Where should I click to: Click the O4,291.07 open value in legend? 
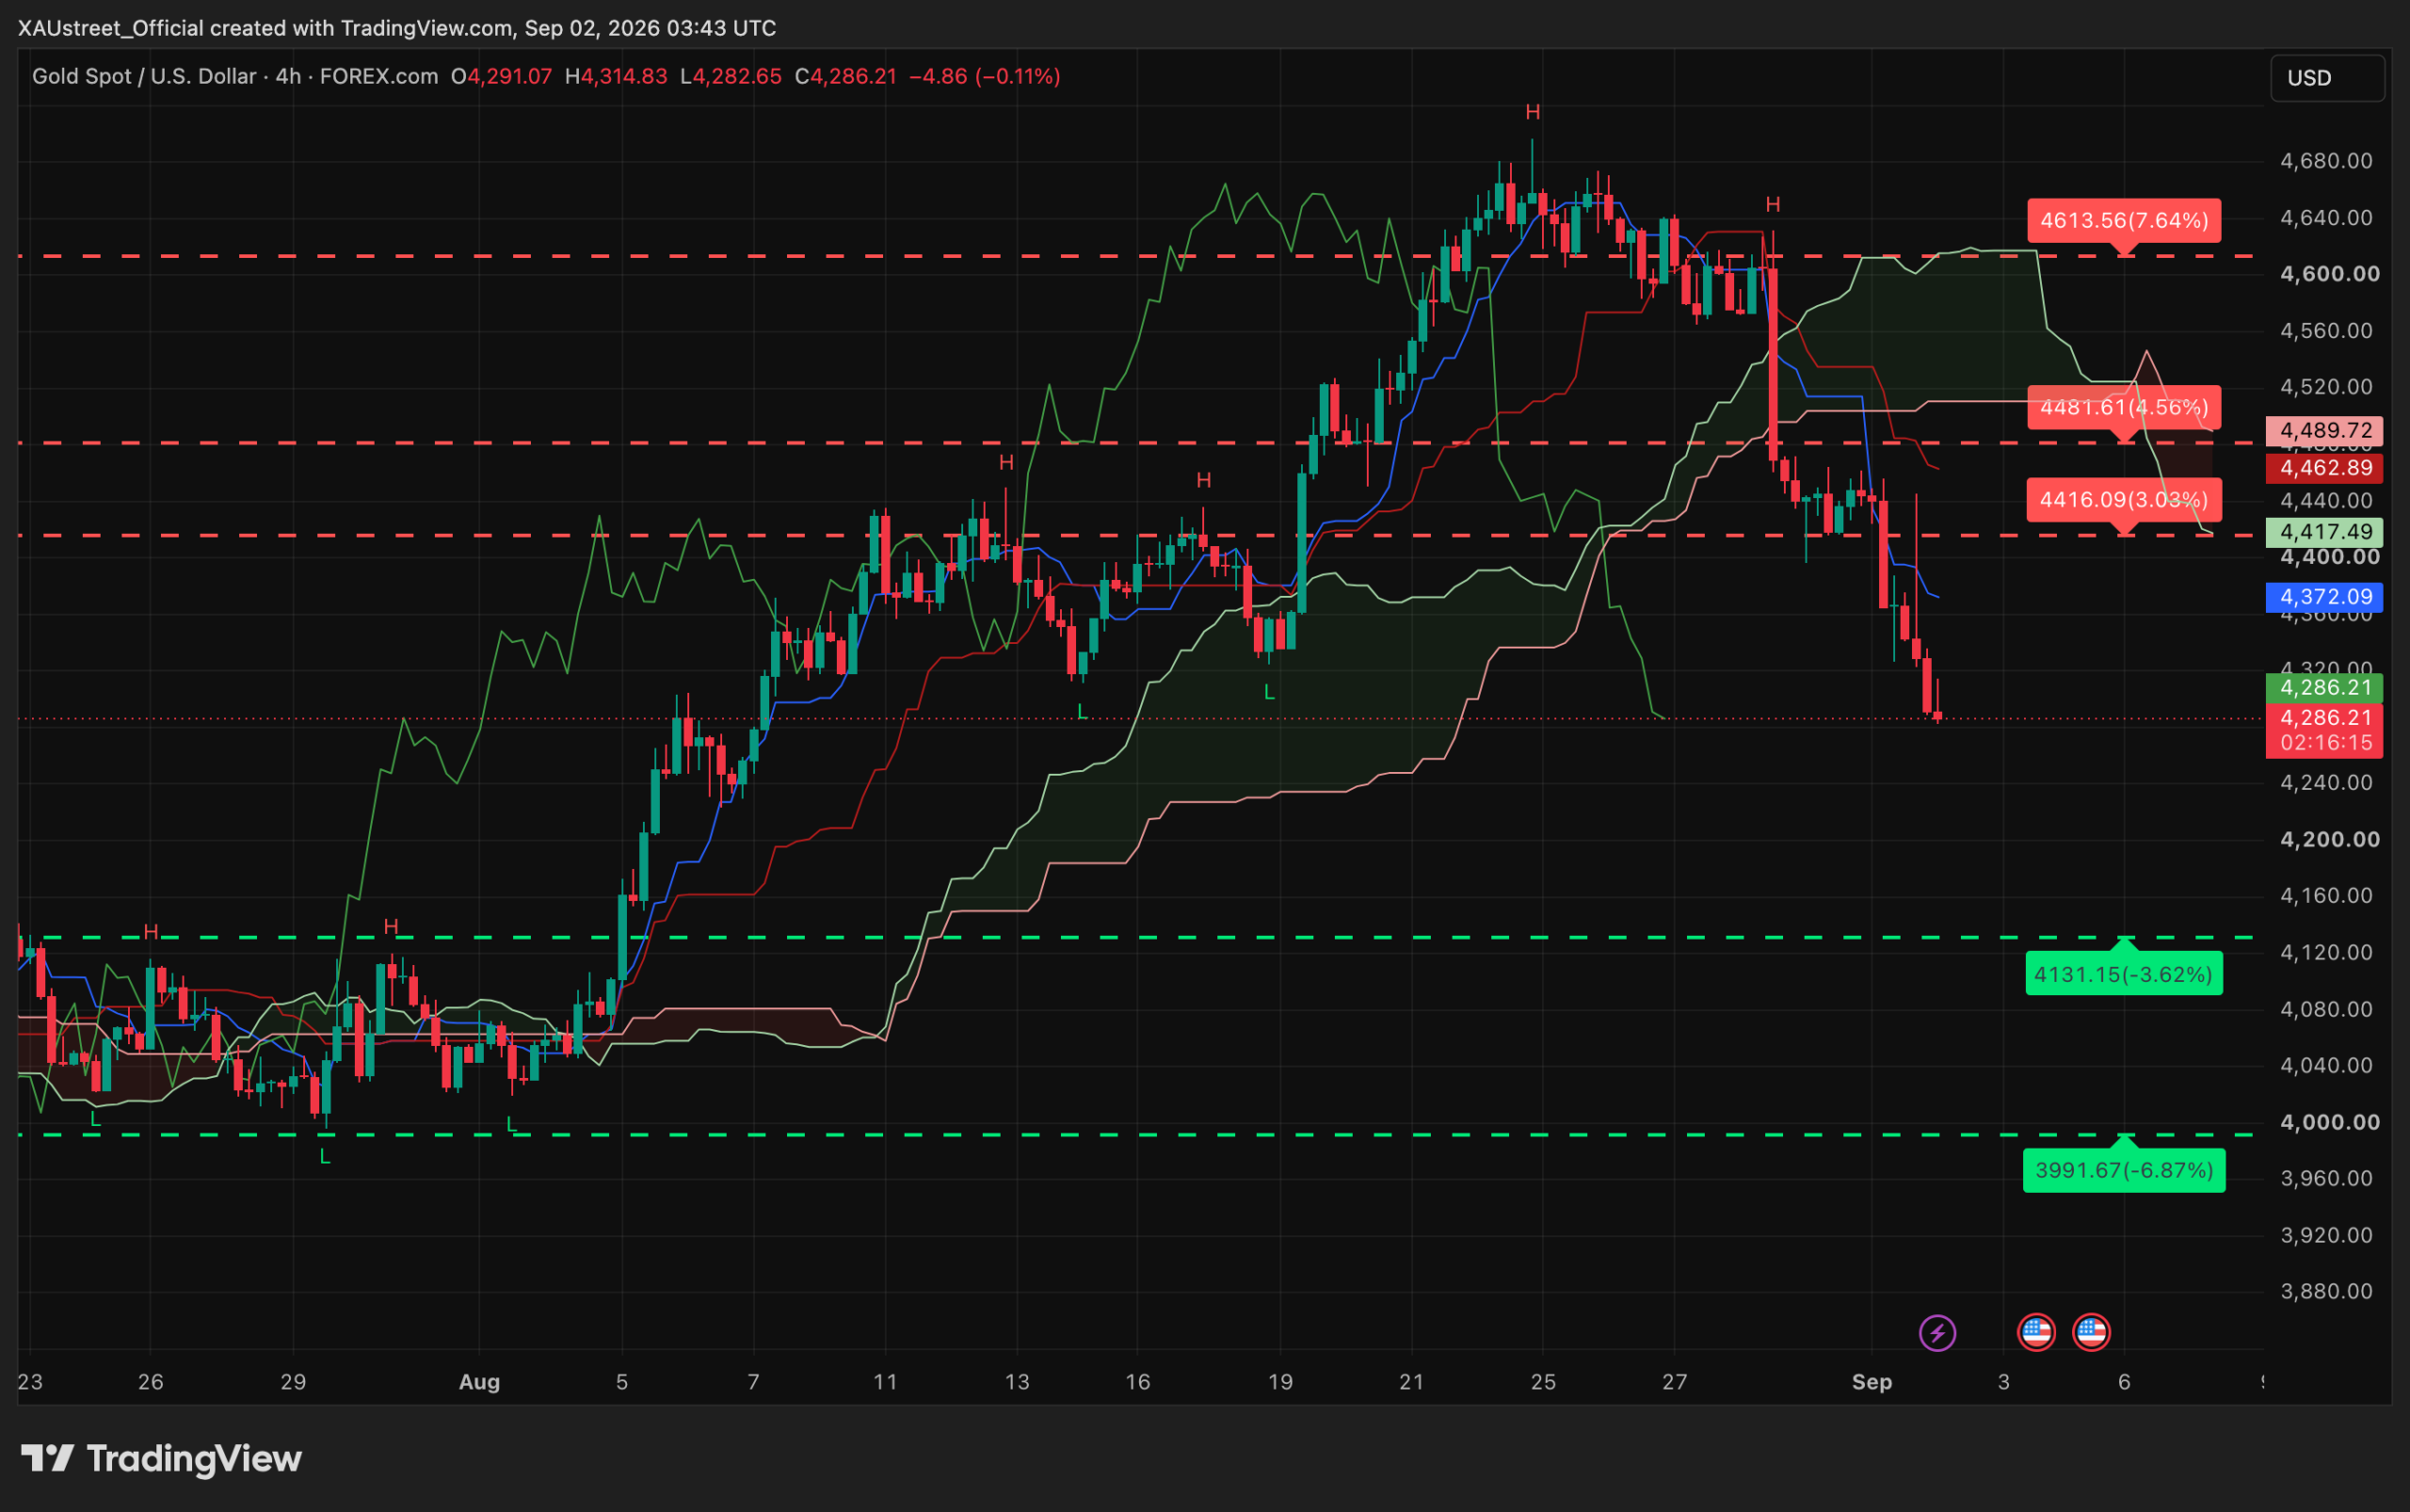(x=502, y=77)
